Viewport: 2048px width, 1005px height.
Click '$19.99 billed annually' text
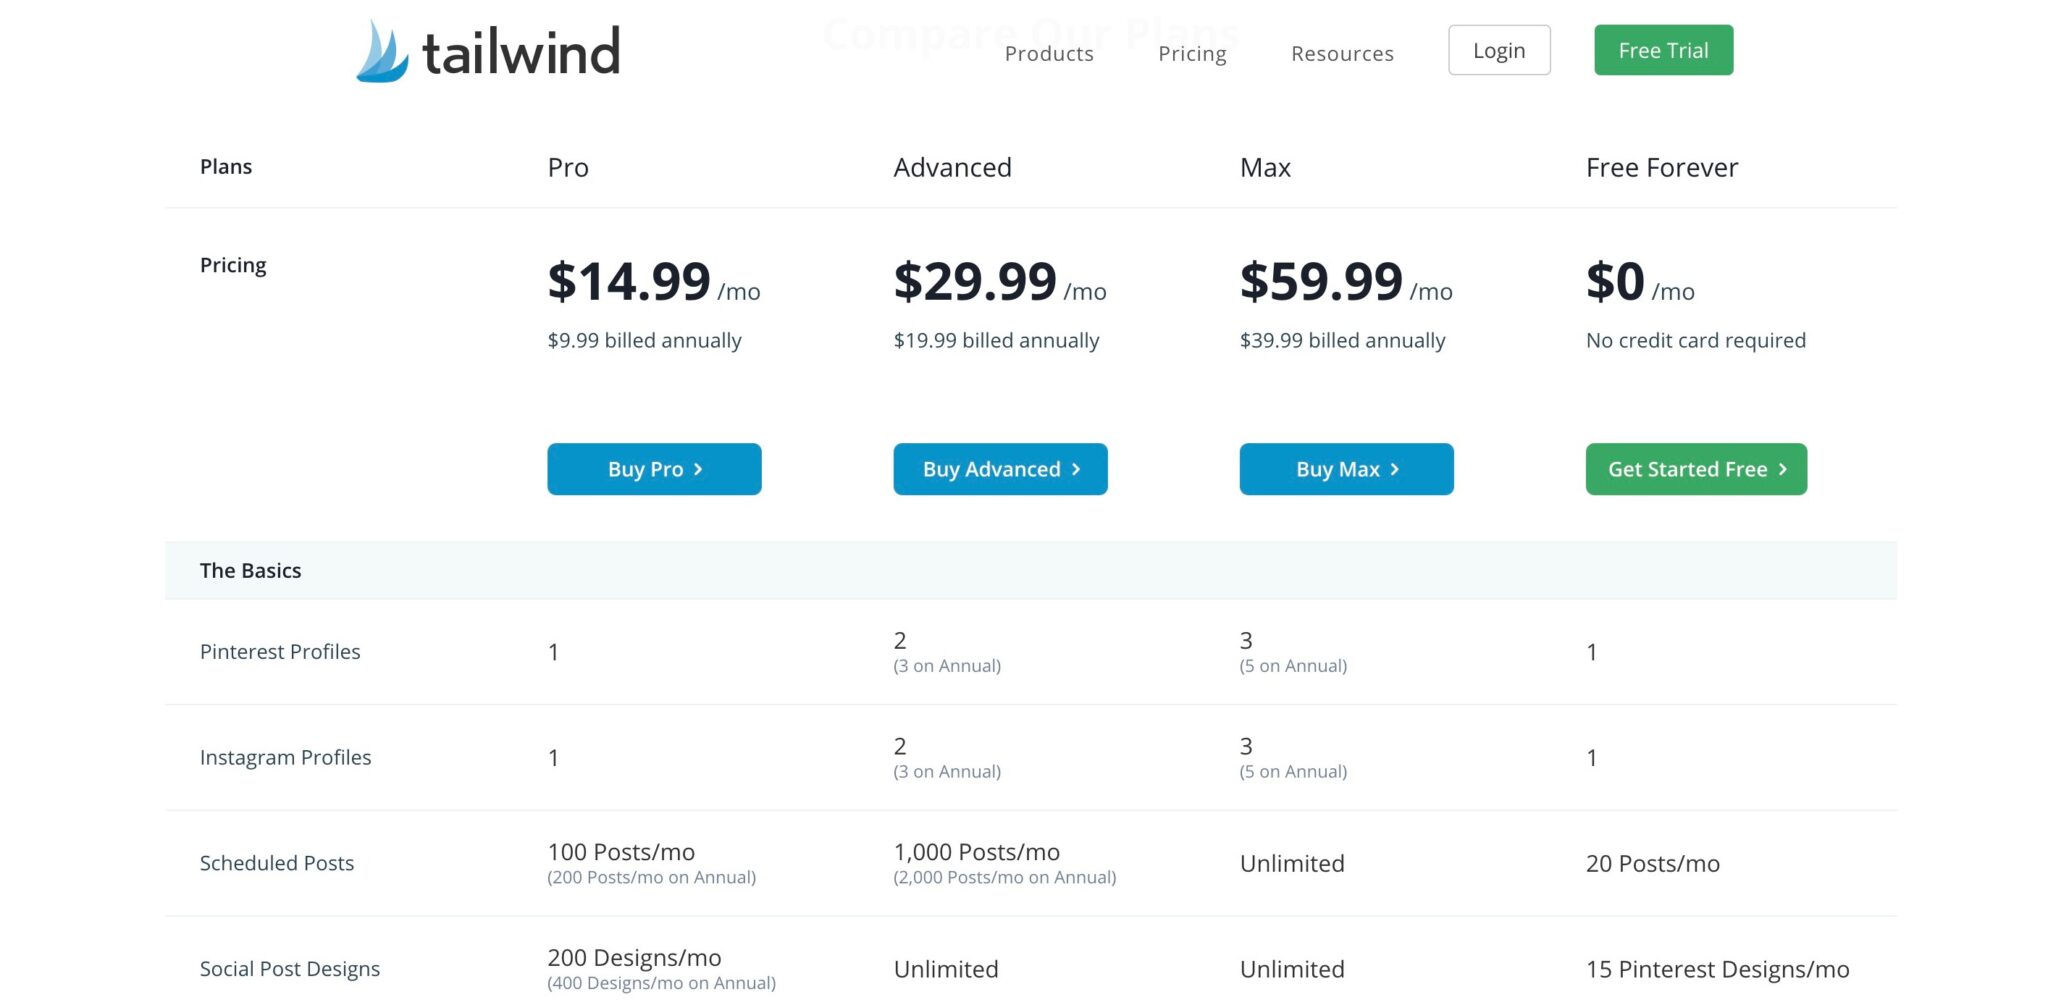click(x=996, y=340)
